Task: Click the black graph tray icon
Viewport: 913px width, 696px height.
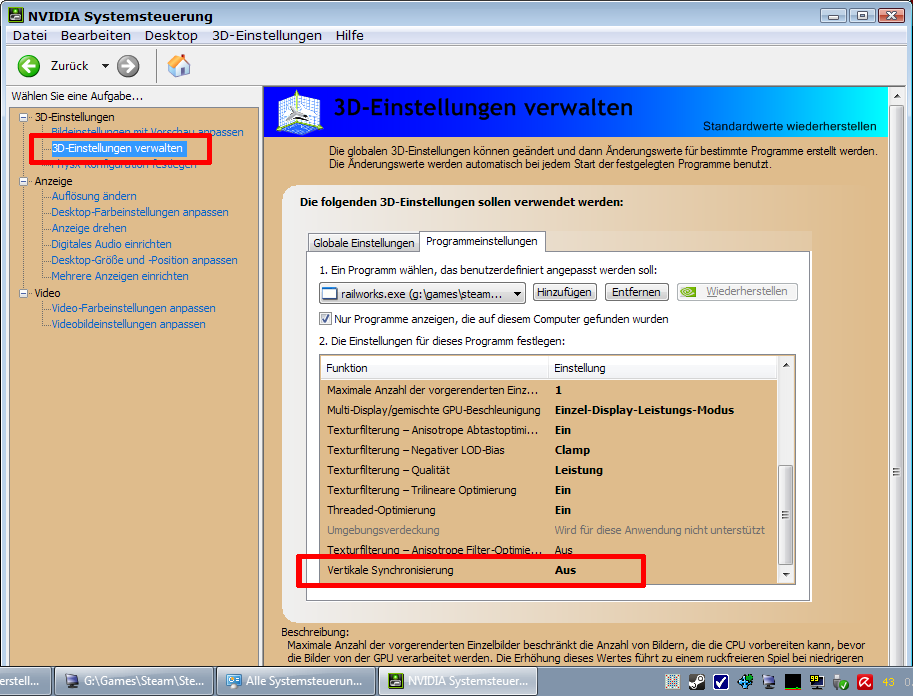Action: [x=792, y=681]
